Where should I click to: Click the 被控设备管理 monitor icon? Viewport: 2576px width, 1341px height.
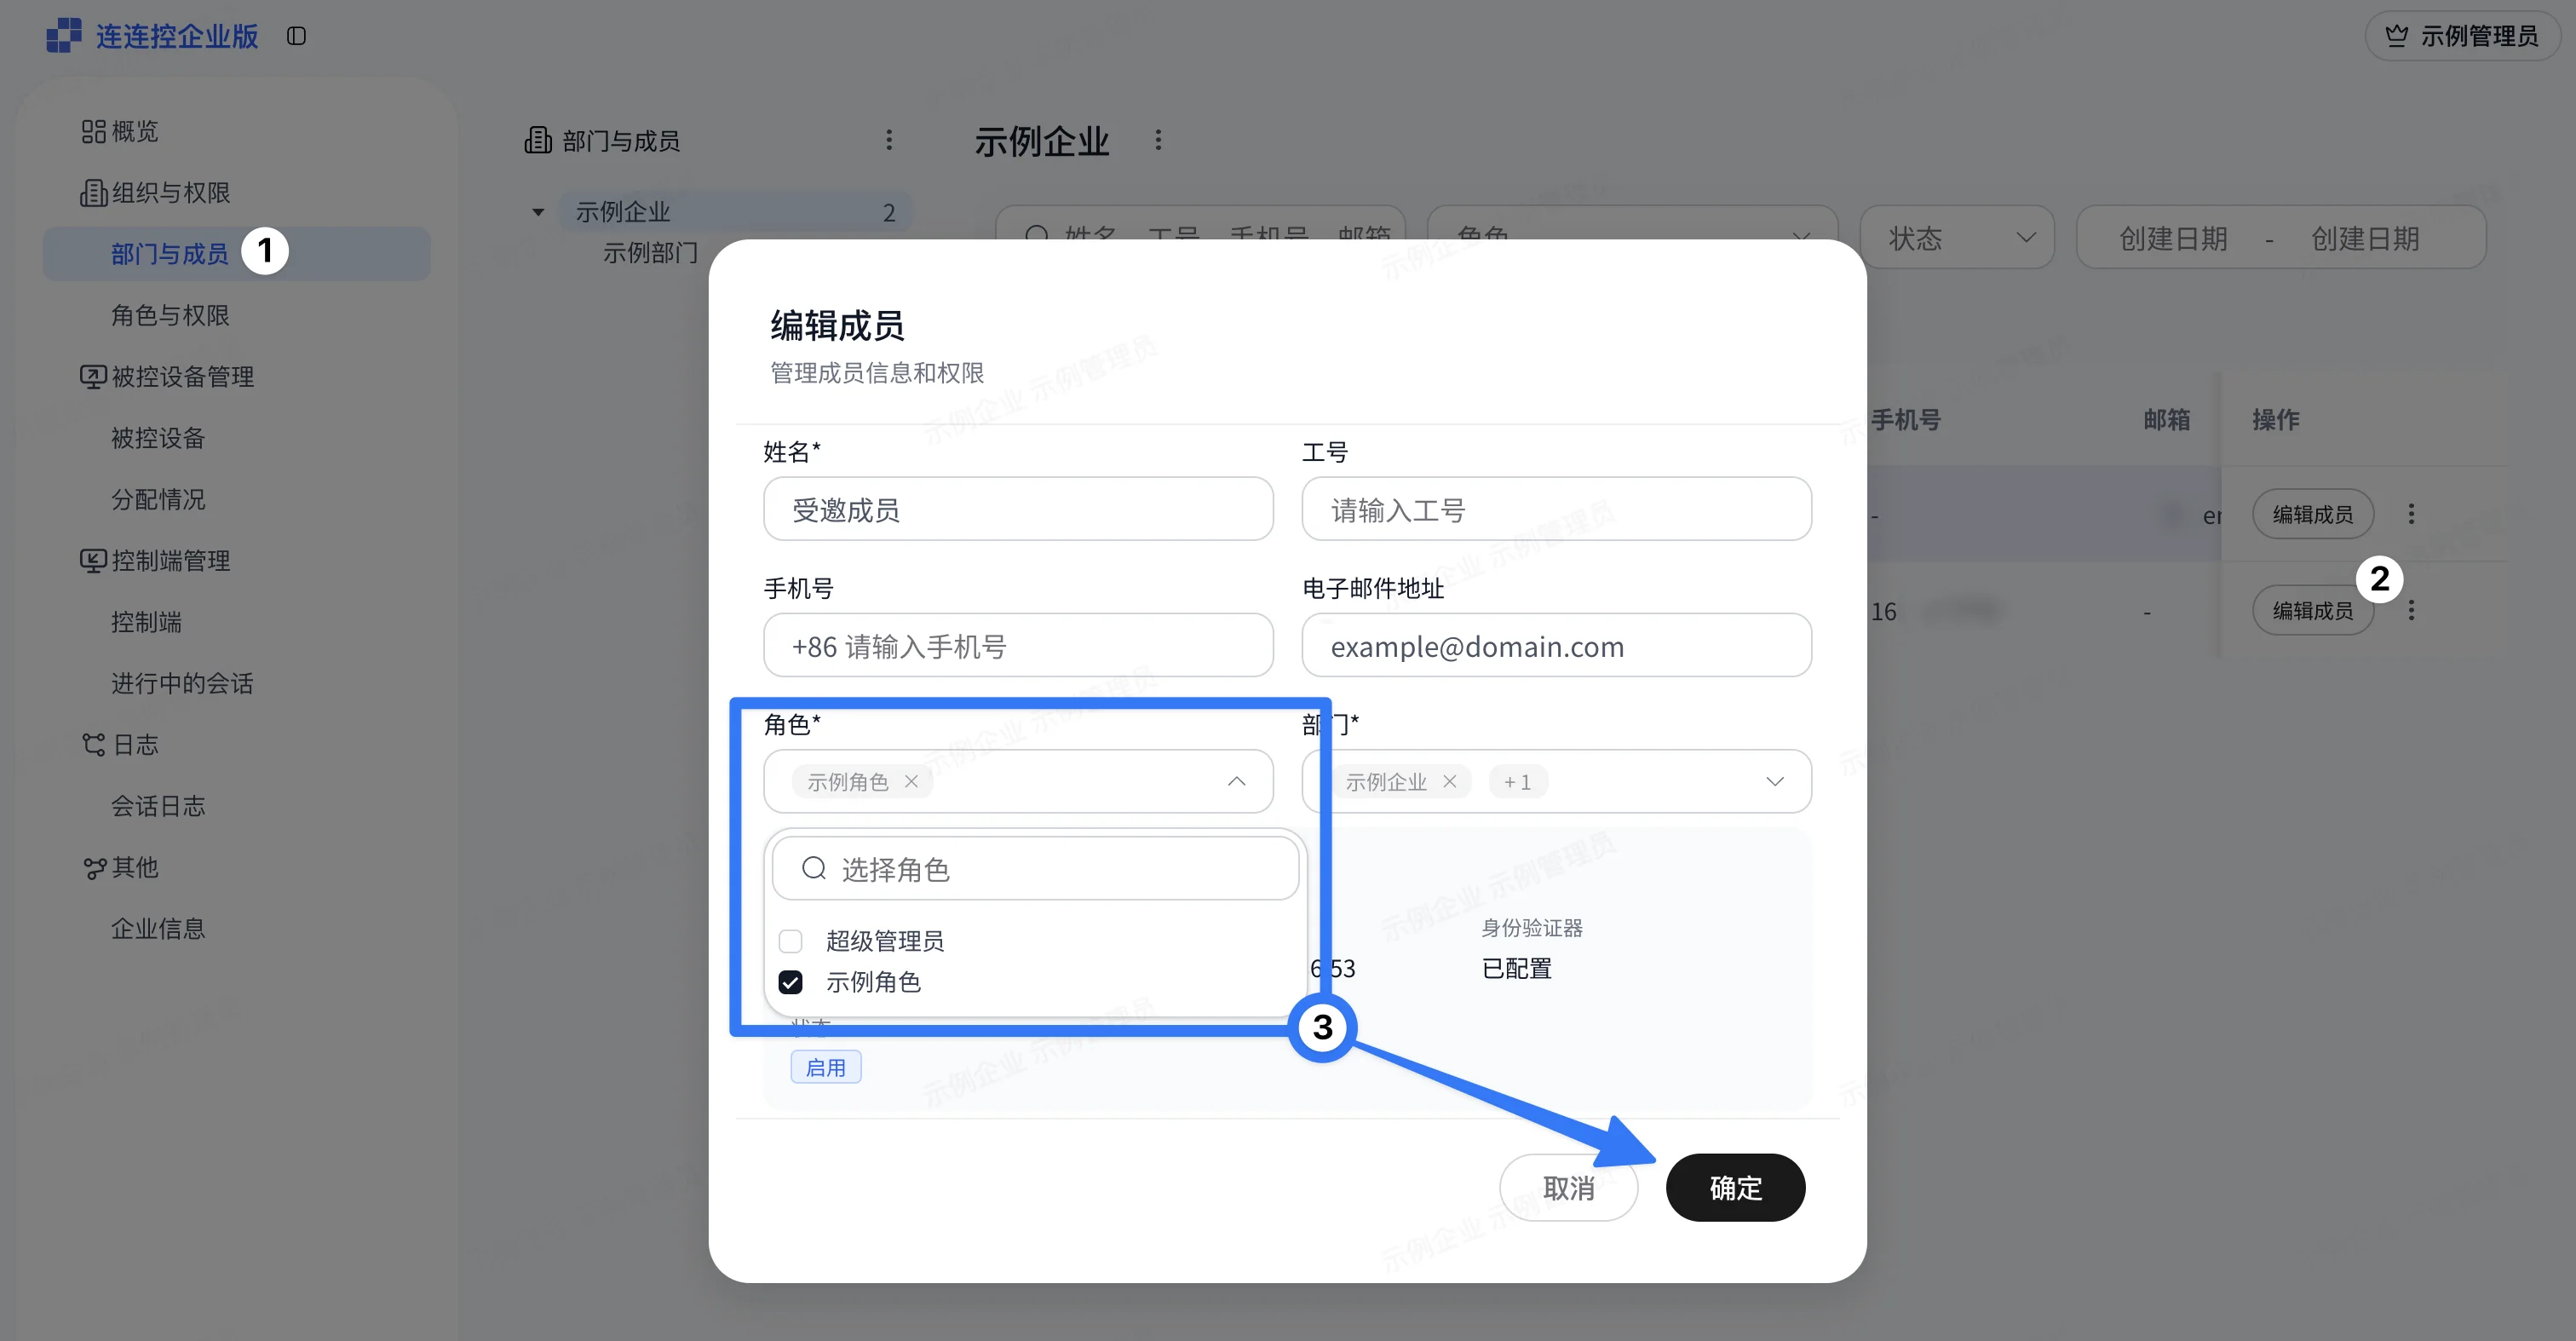click(93, 377)
